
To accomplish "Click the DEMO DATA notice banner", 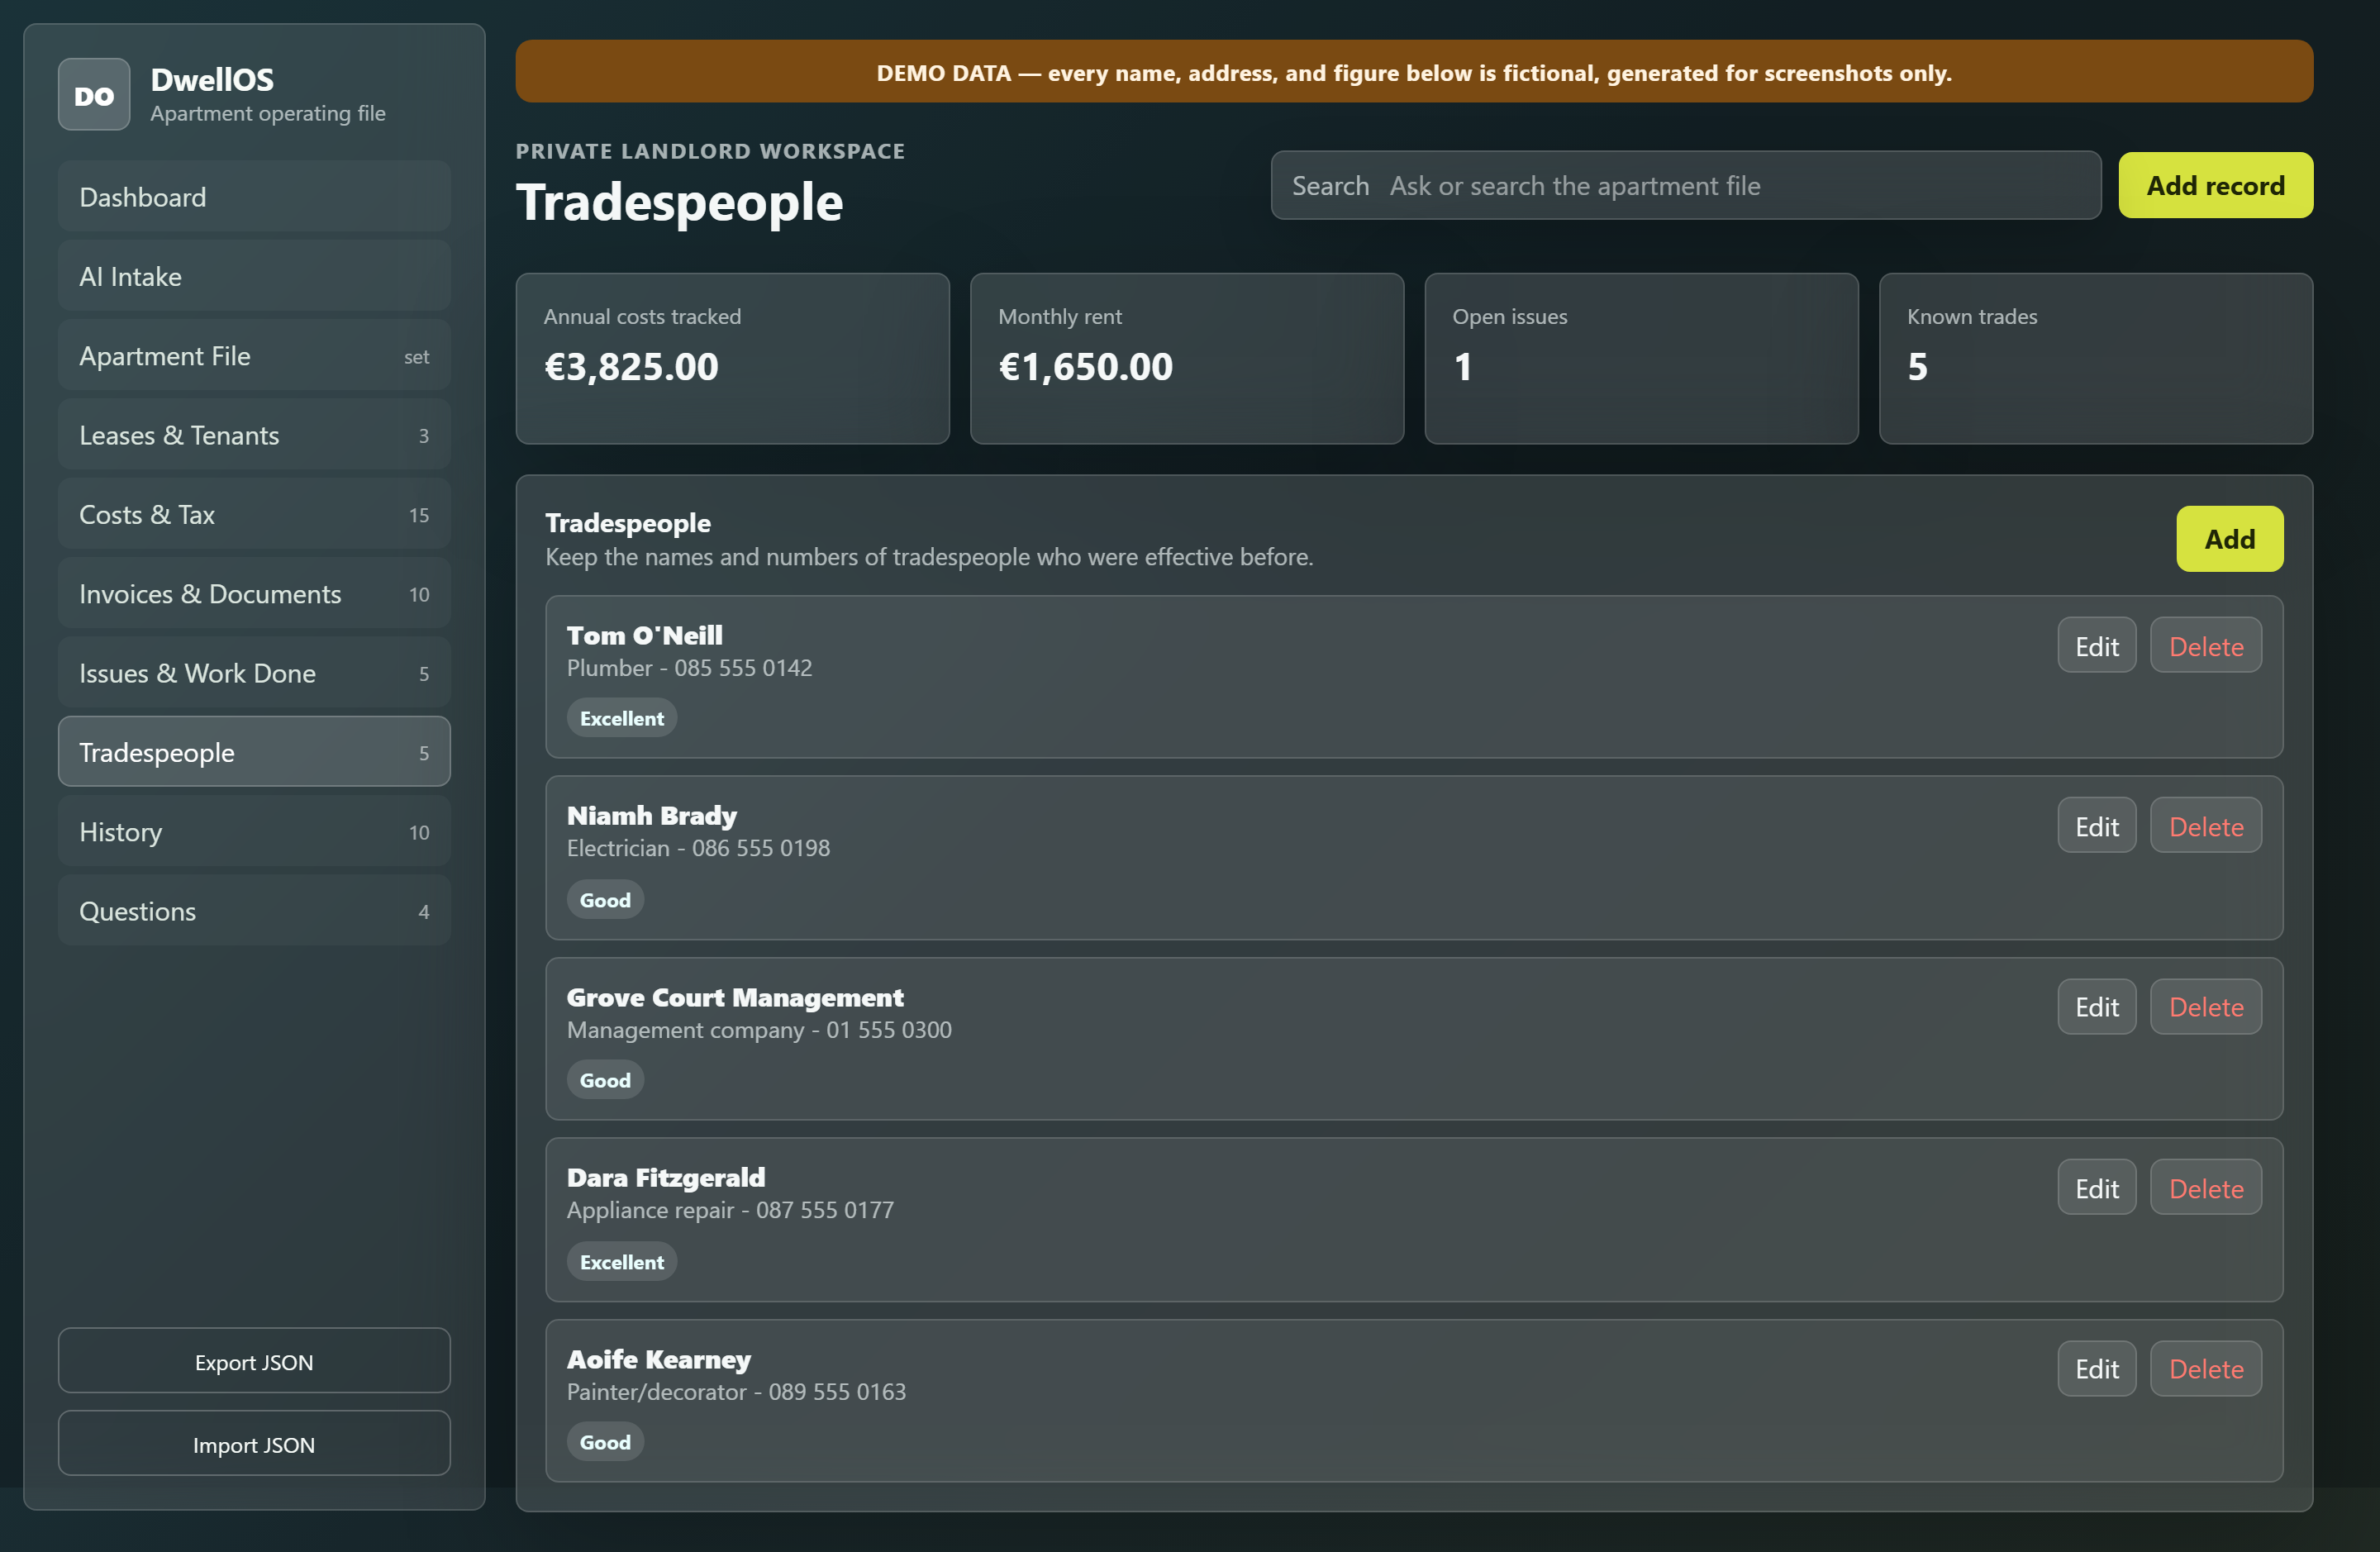I will click(1414, 72).
